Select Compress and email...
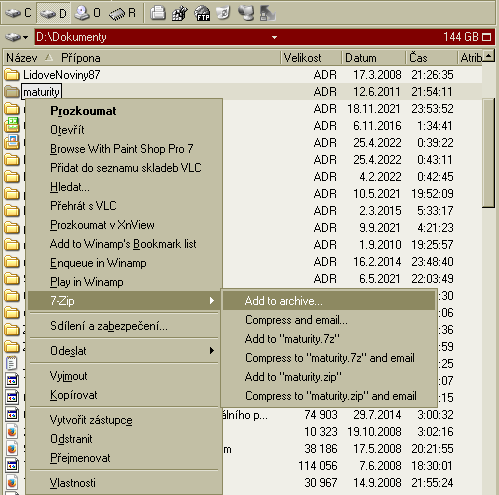The image size is (499, 495). click(329, 320)
